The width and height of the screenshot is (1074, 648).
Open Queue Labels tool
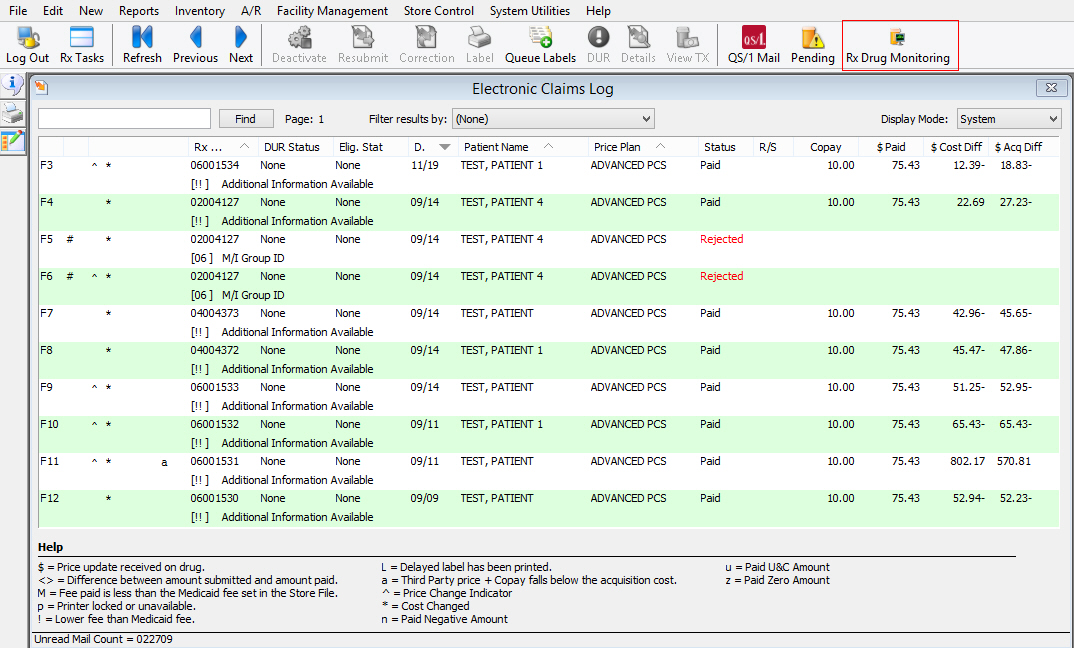[x=540, y=45]
